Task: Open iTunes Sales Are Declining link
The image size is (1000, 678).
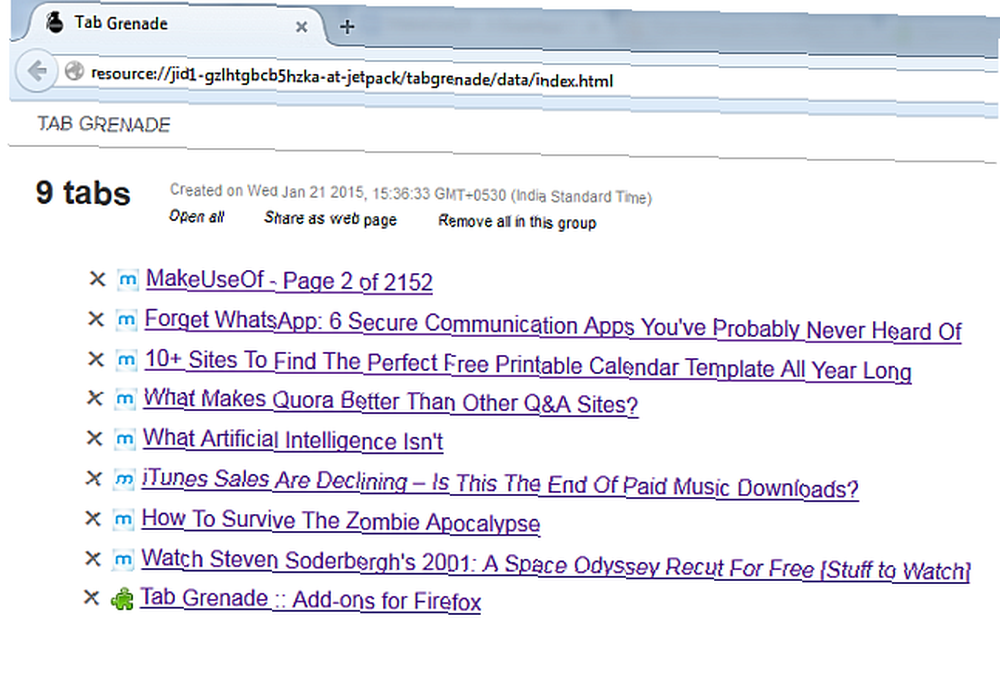Action: [500, 483]
